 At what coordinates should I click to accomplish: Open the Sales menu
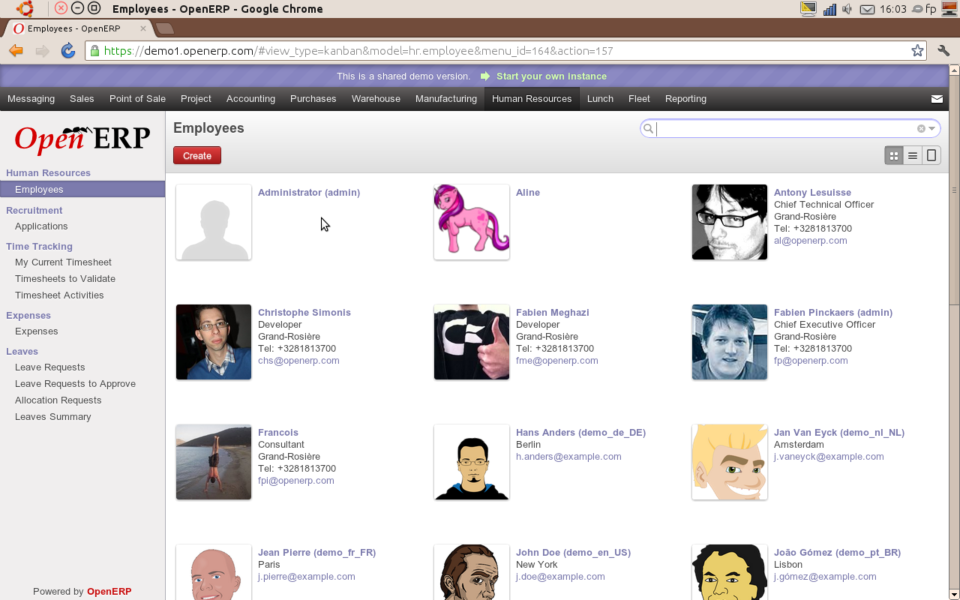pos(82,99)
